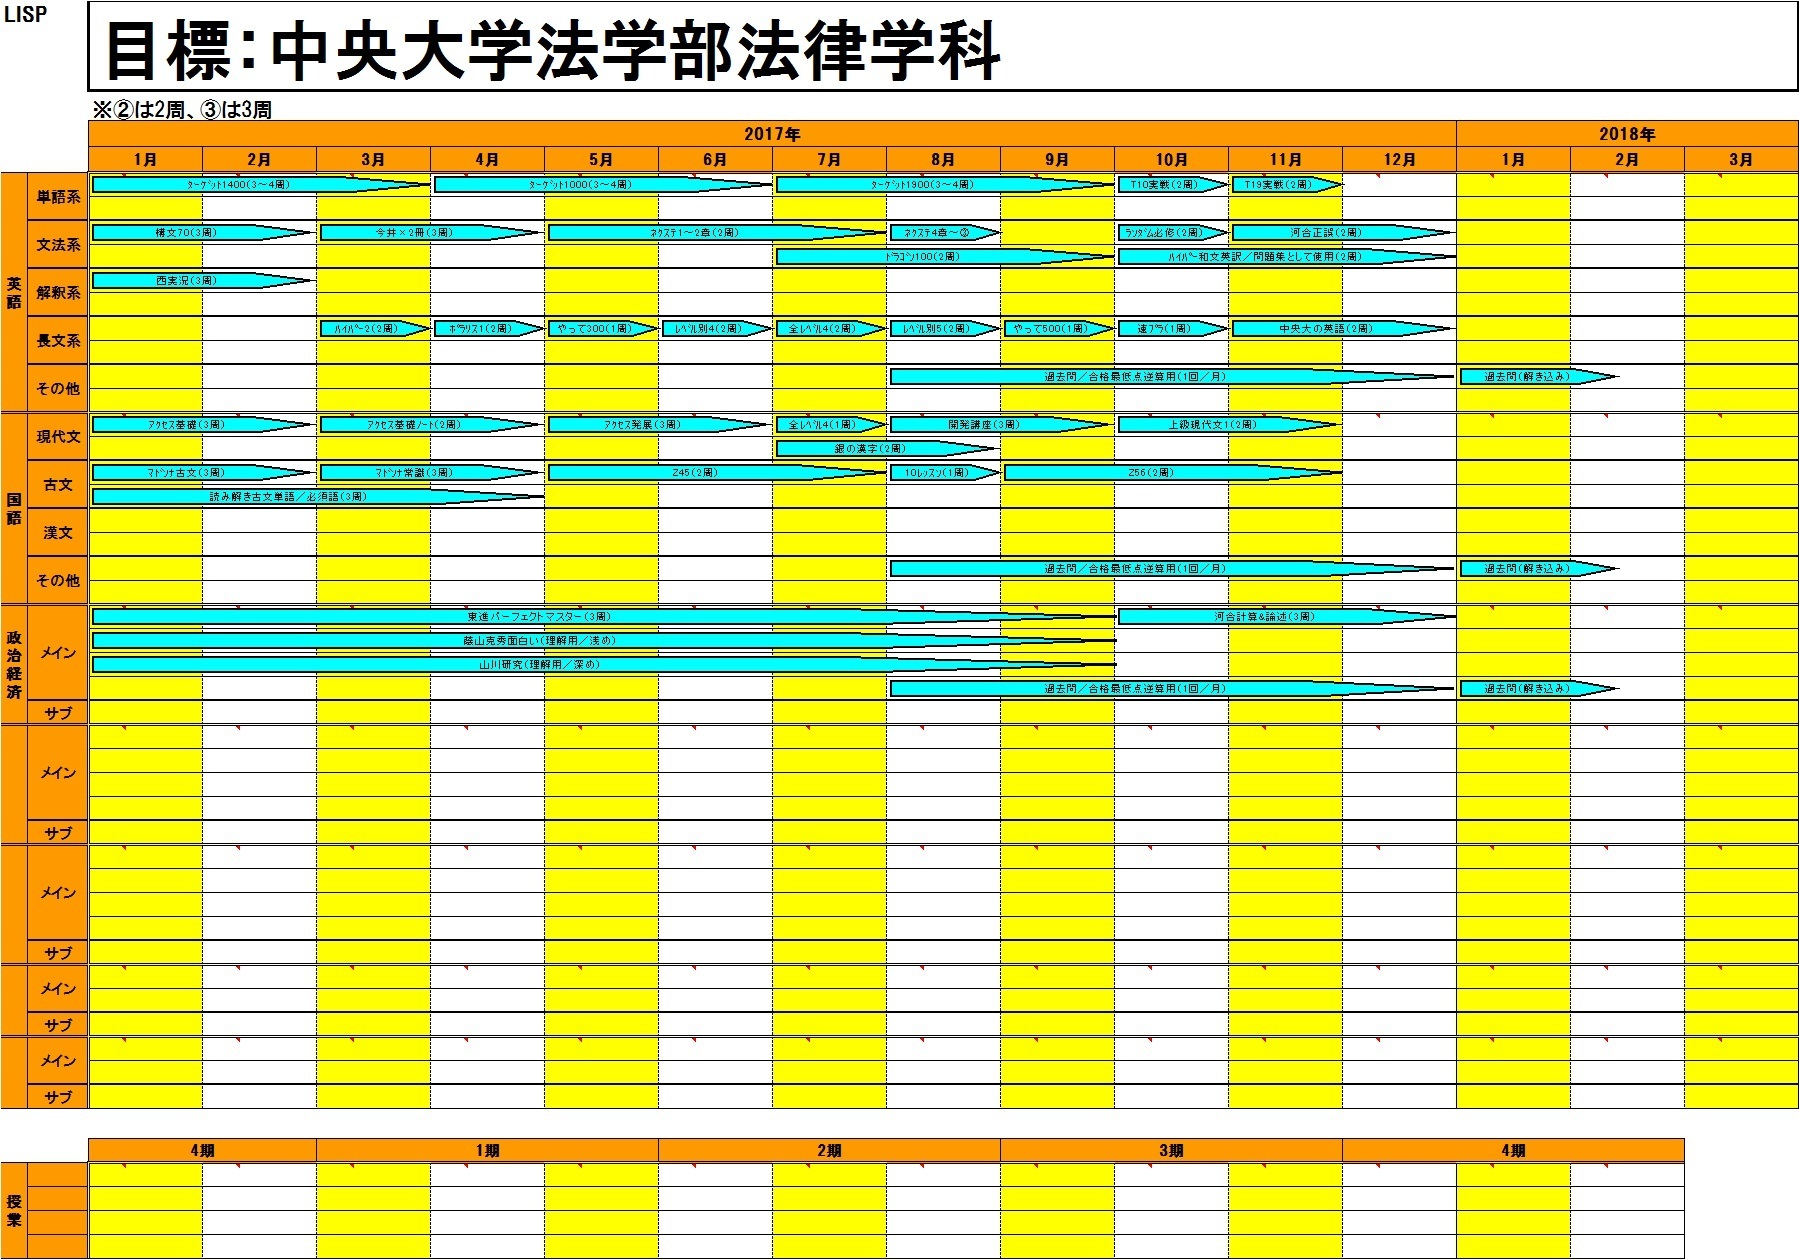
Task: Click the 山川研究 bar
Action: [603, 665]
